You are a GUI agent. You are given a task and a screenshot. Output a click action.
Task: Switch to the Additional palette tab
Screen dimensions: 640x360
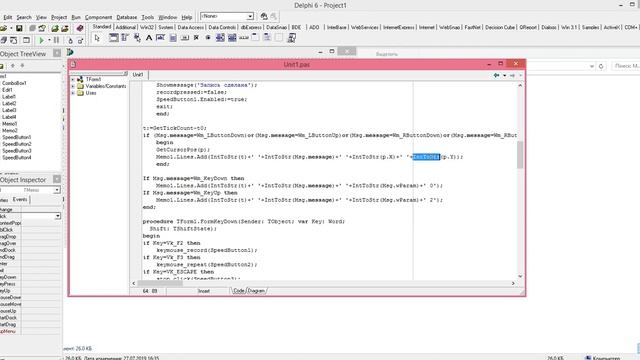pos(125,27)
